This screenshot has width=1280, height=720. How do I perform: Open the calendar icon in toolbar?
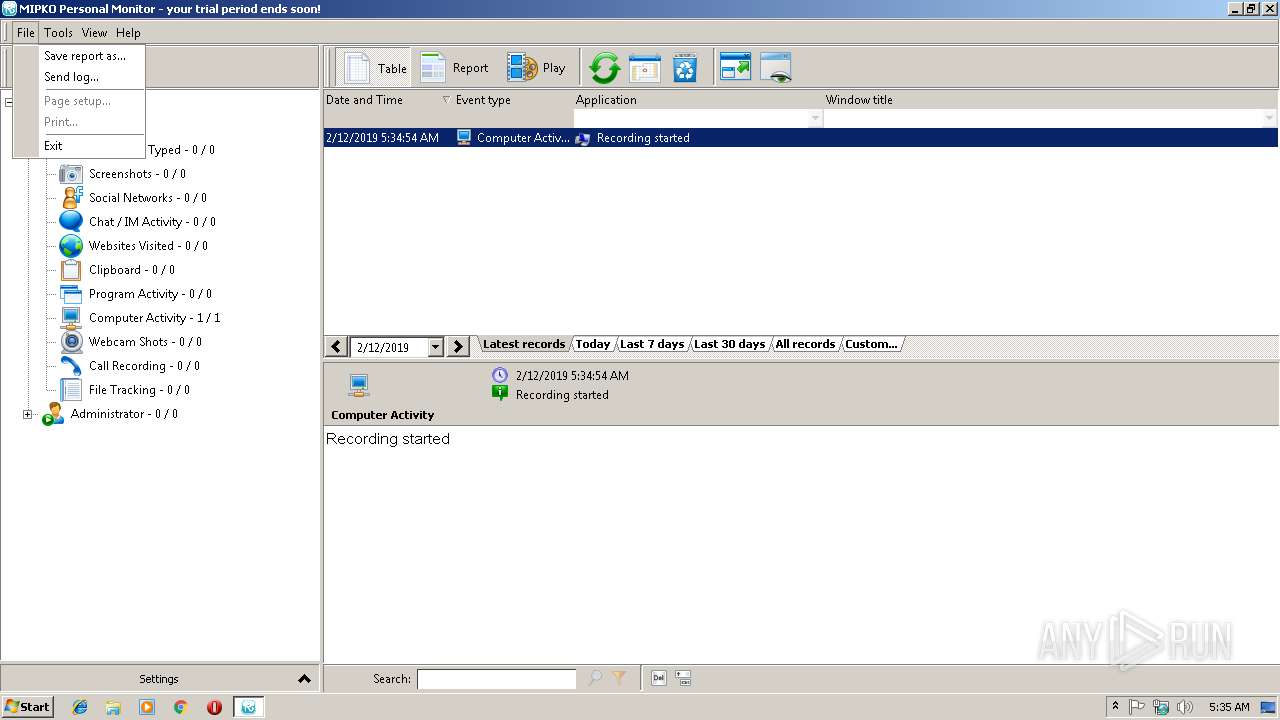[x=645, y=68]
